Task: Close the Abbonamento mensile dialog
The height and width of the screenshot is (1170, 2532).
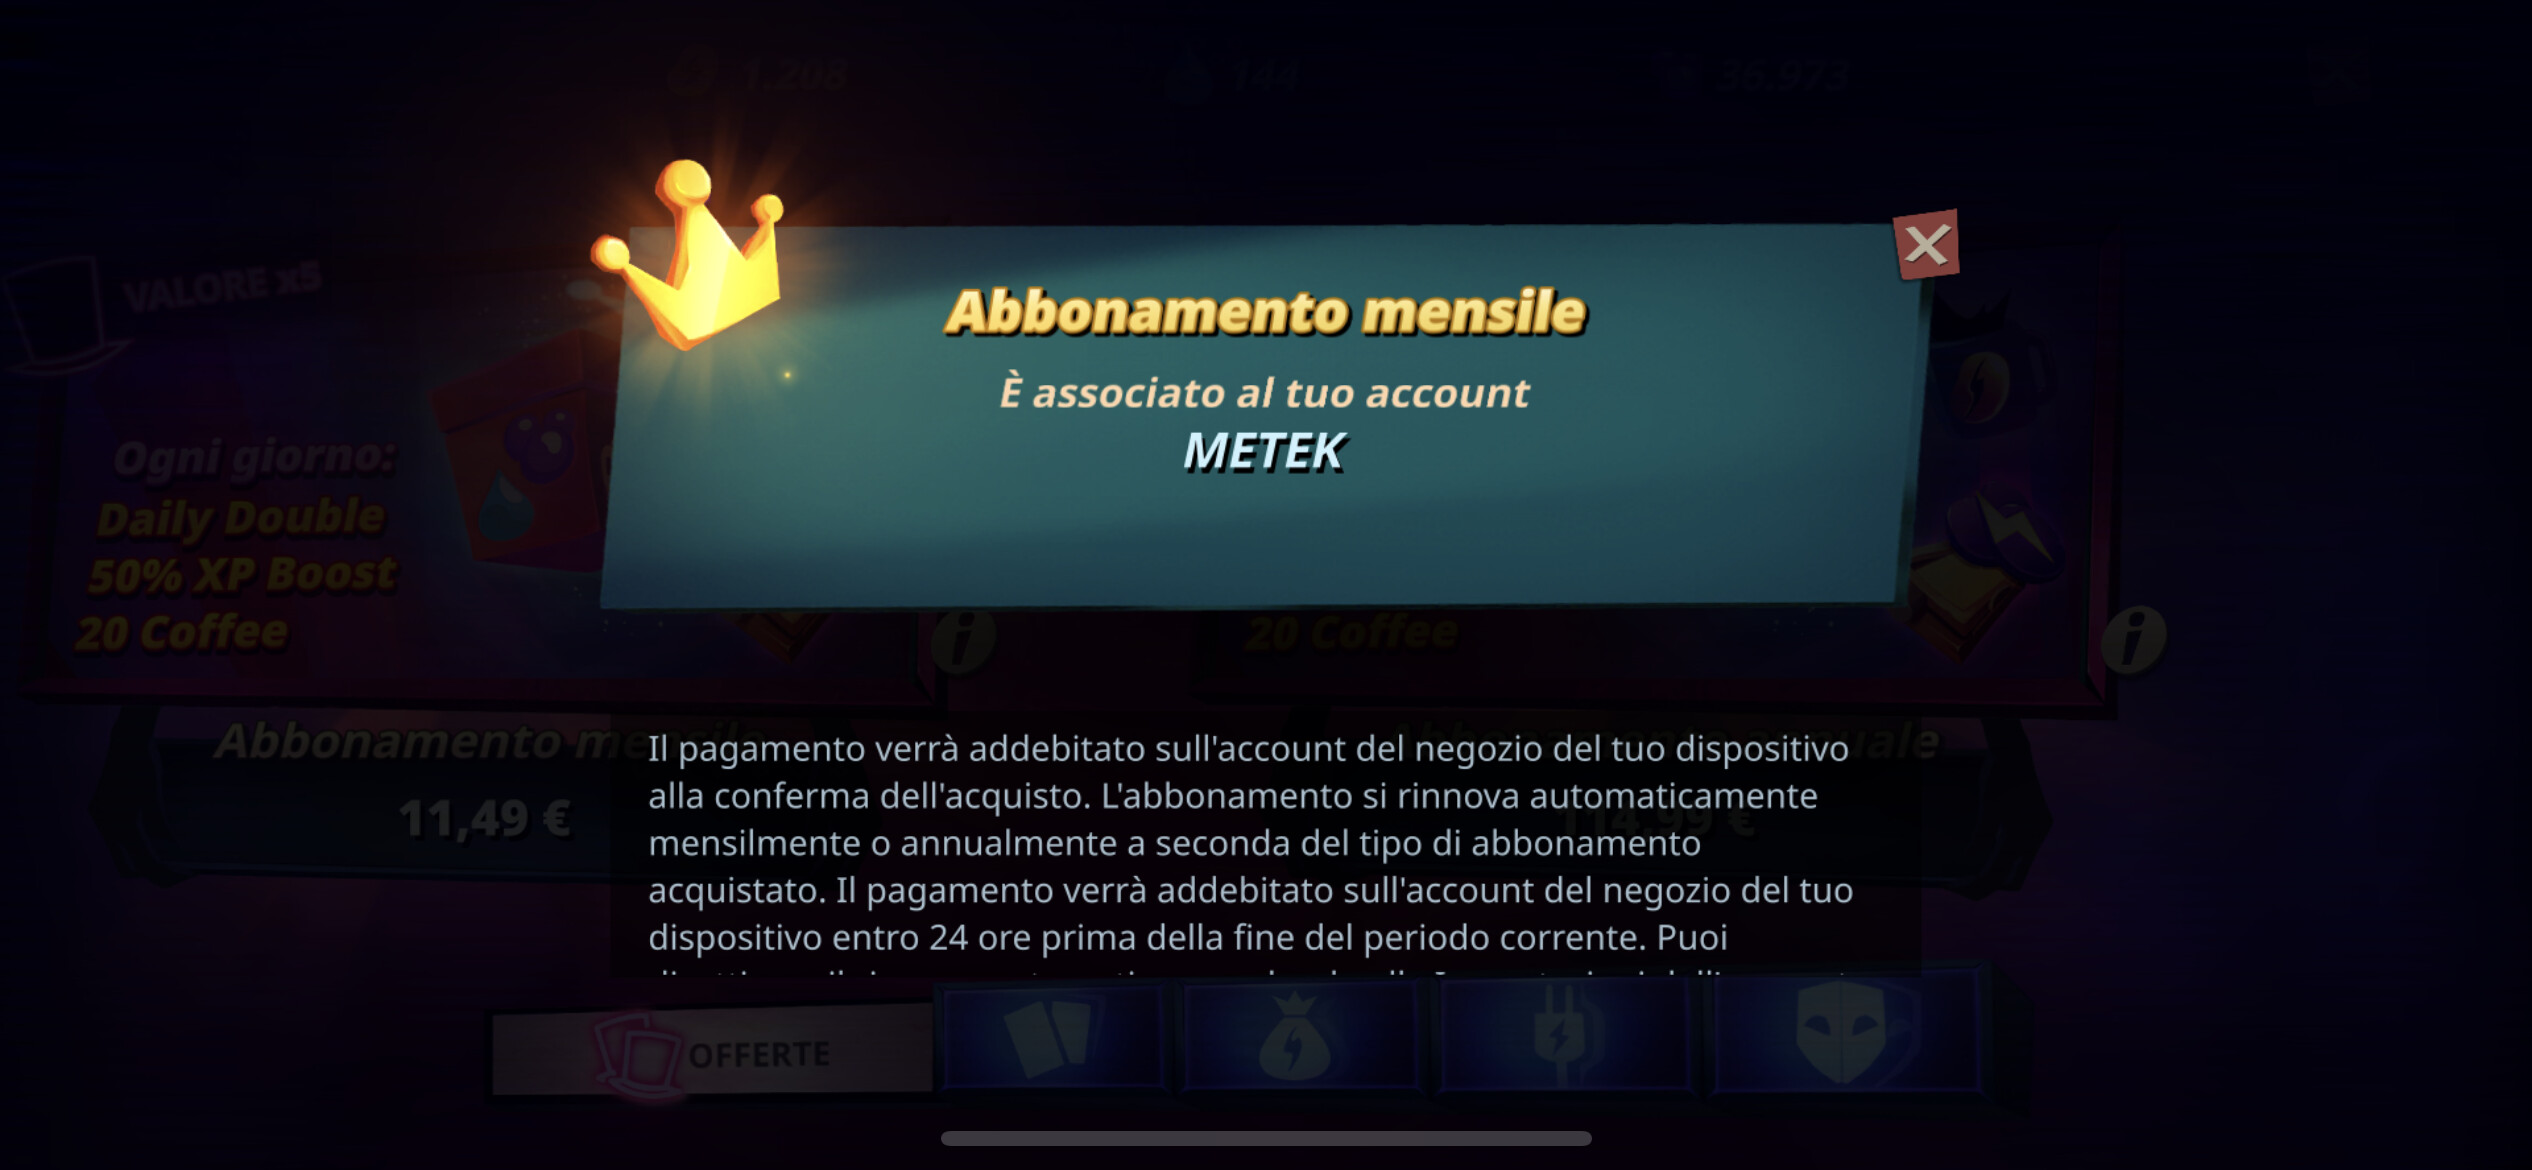Action: (1926, 245)
